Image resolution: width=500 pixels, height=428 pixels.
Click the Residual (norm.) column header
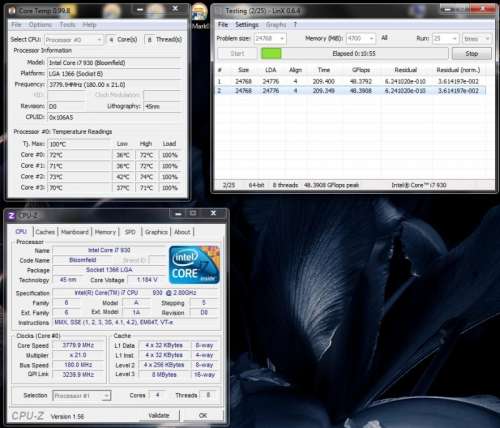[x=458, y=70]
